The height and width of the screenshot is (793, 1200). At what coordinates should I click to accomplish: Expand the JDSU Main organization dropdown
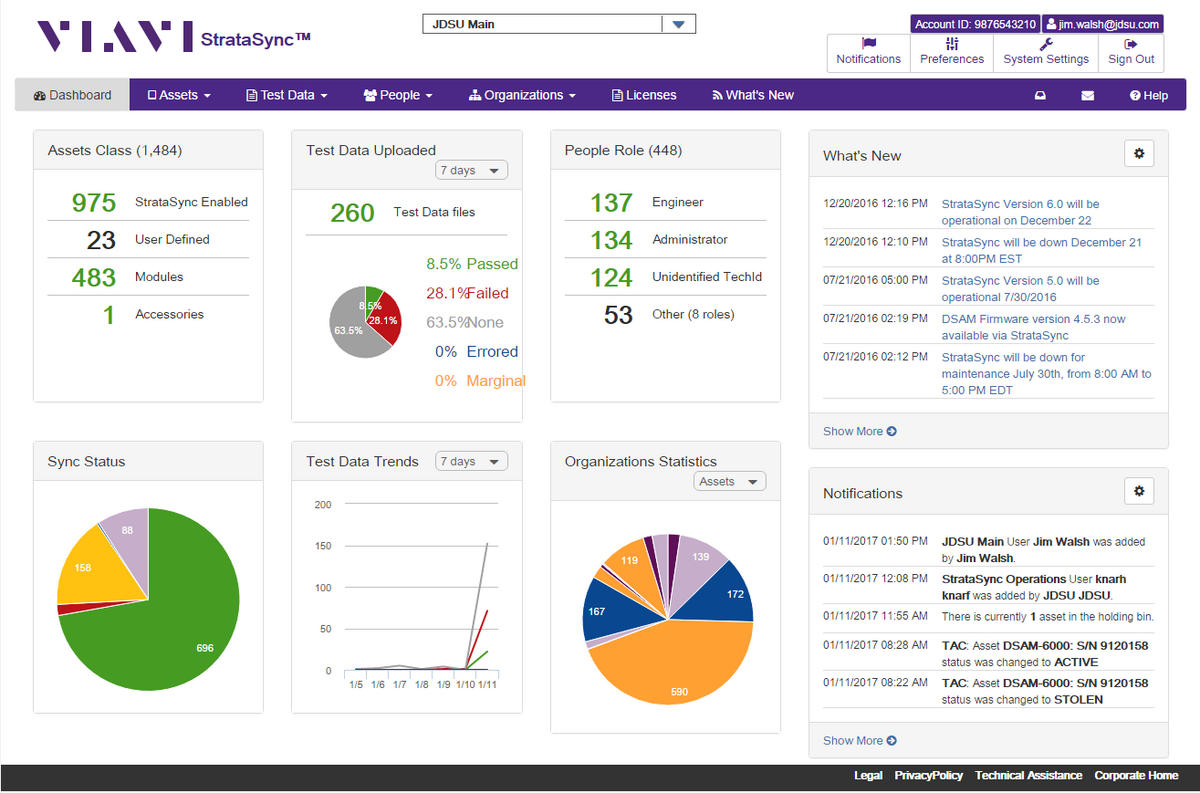[678, 24]
